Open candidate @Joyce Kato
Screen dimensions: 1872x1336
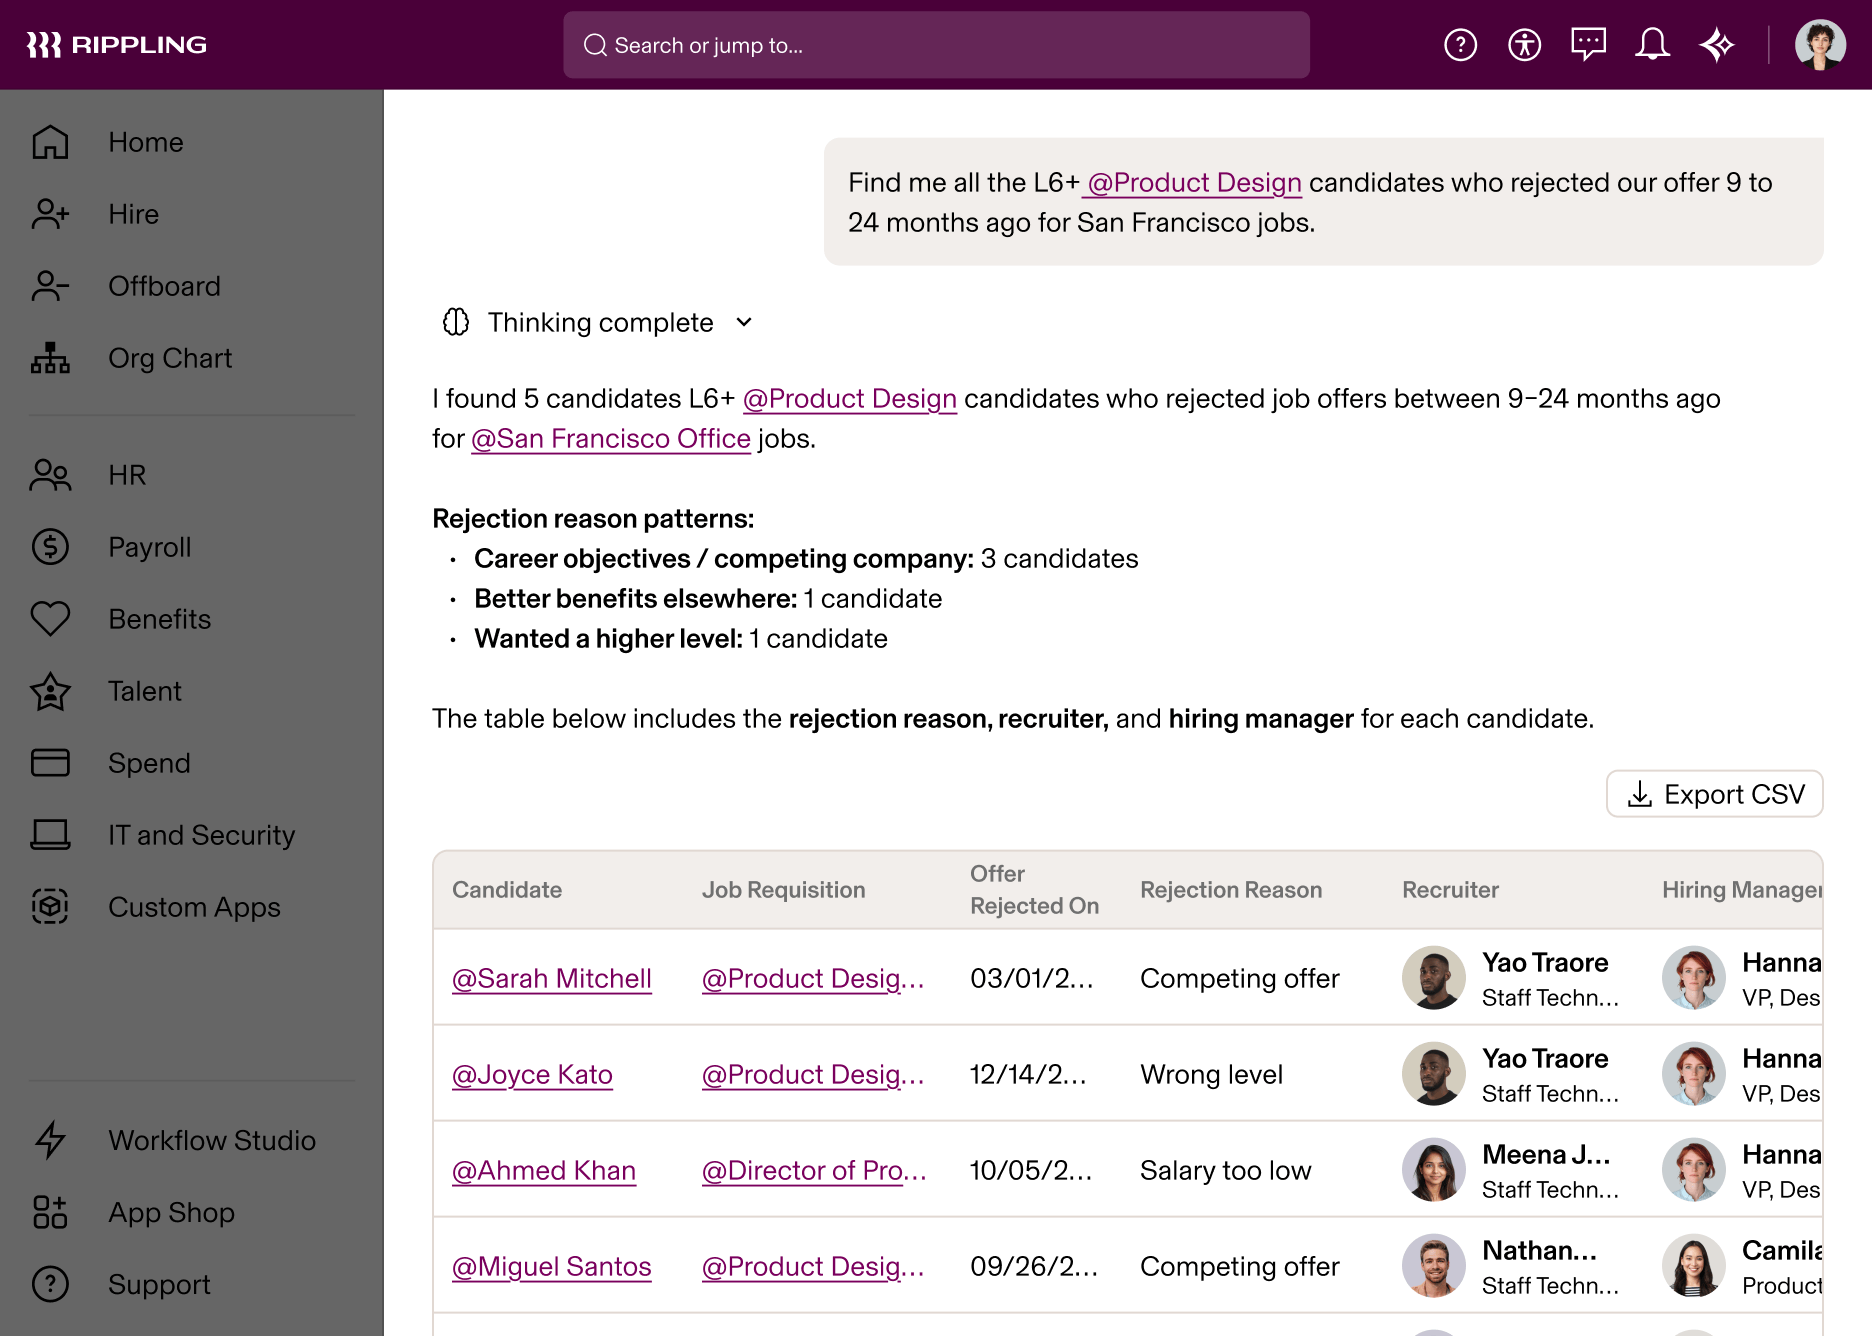point(532,1074)
